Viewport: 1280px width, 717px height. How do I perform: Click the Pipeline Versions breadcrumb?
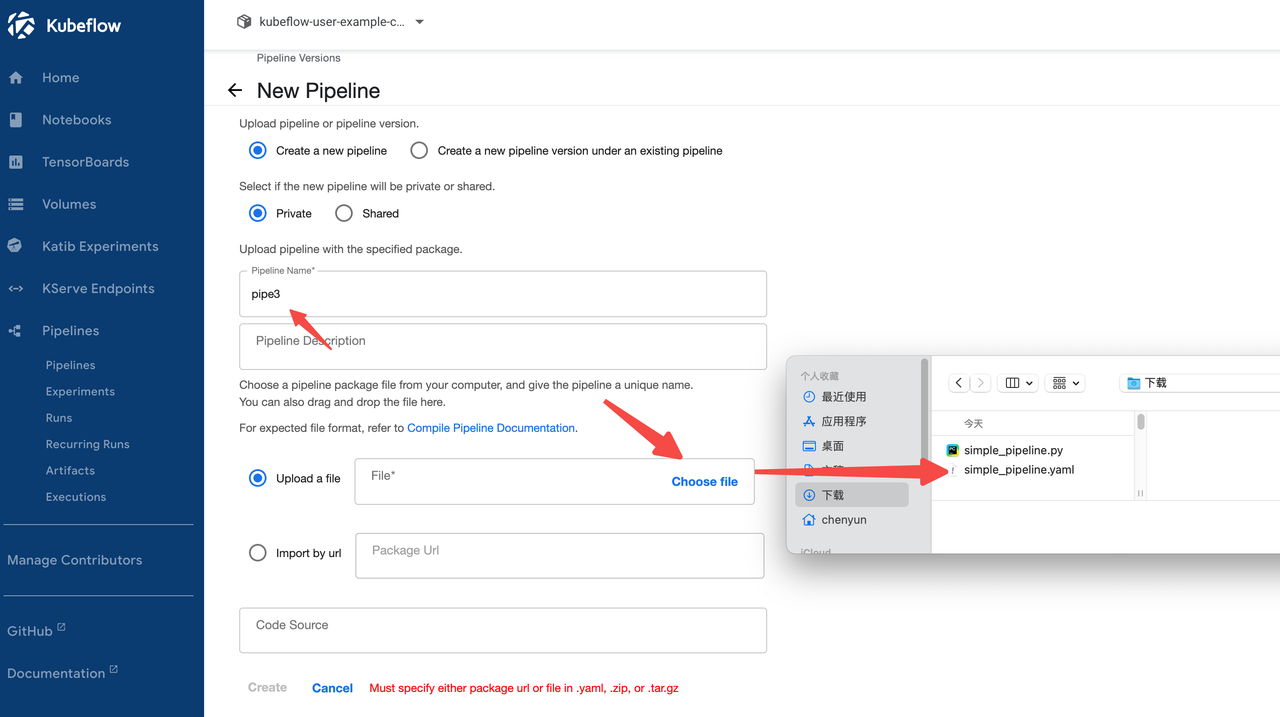click(x=298, y=58)
